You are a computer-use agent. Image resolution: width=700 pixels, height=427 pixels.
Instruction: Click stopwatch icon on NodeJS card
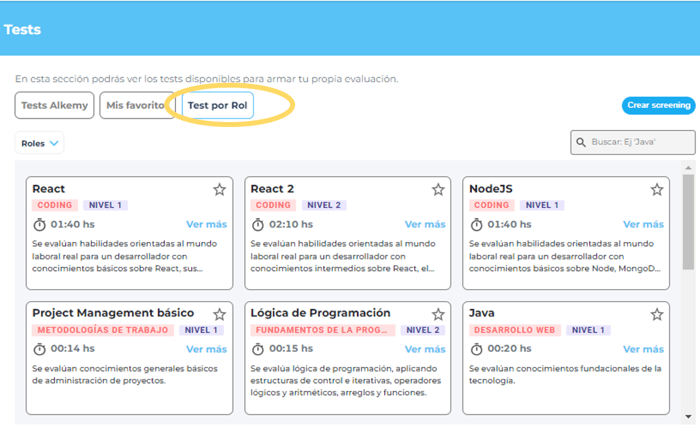477,224
